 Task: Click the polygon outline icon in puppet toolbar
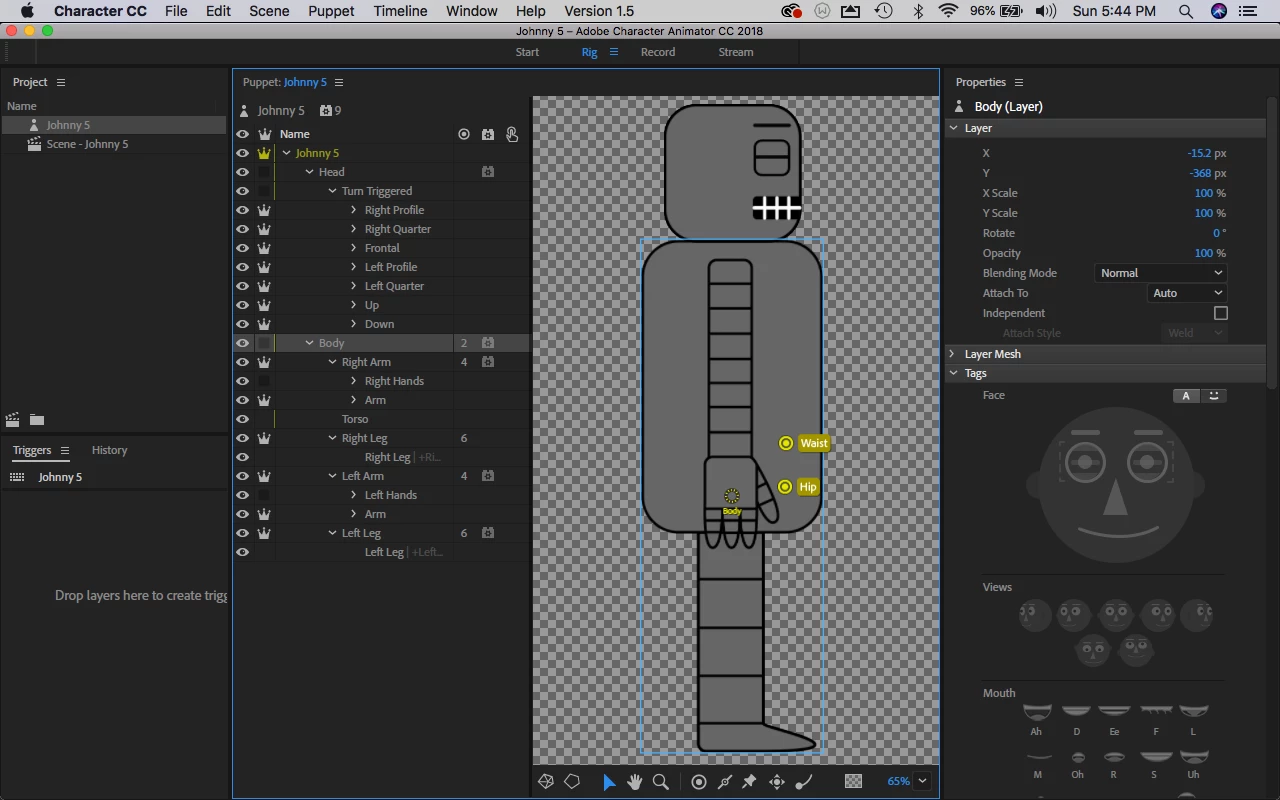coord(572,782)
